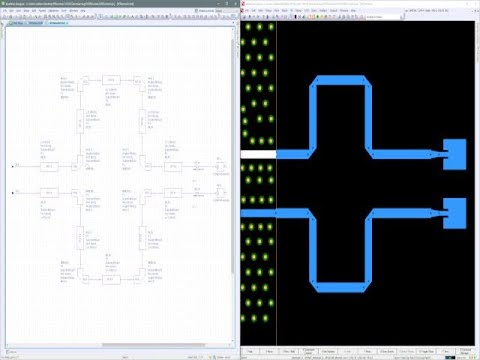Select line block before the lower output port
Viewport: 480px width, 360px height.
pyautogui.click(x=173, y=193)
